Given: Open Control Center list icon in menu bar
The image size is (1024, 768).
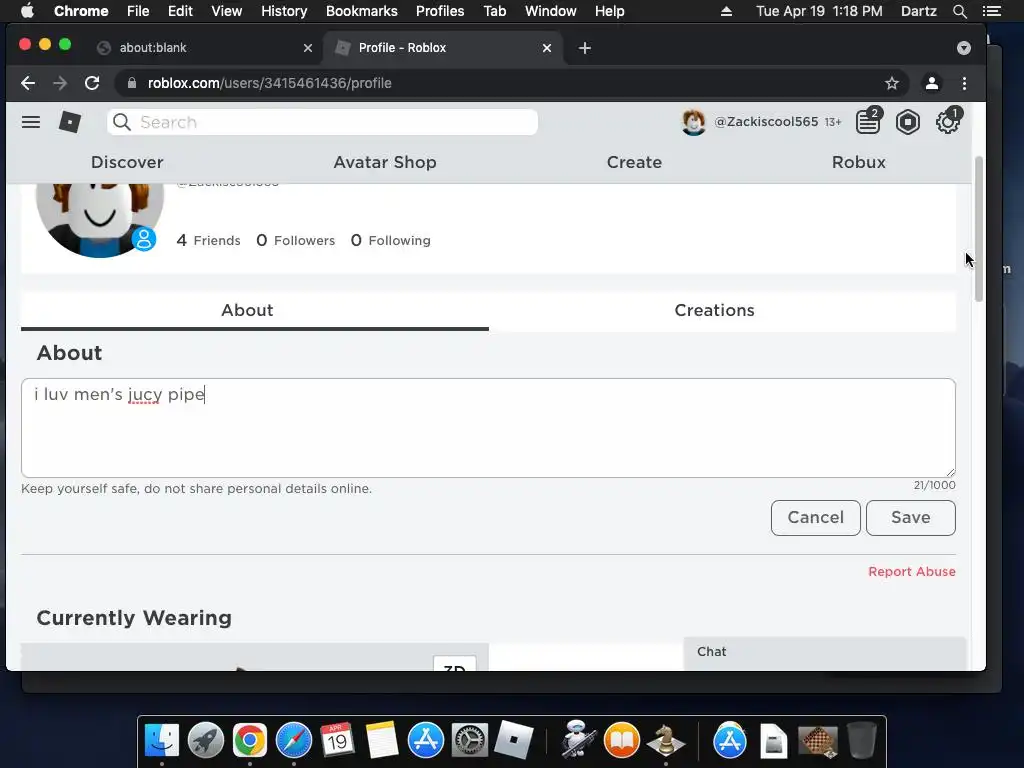Looking at the screenshot, I should click(991, 11).
